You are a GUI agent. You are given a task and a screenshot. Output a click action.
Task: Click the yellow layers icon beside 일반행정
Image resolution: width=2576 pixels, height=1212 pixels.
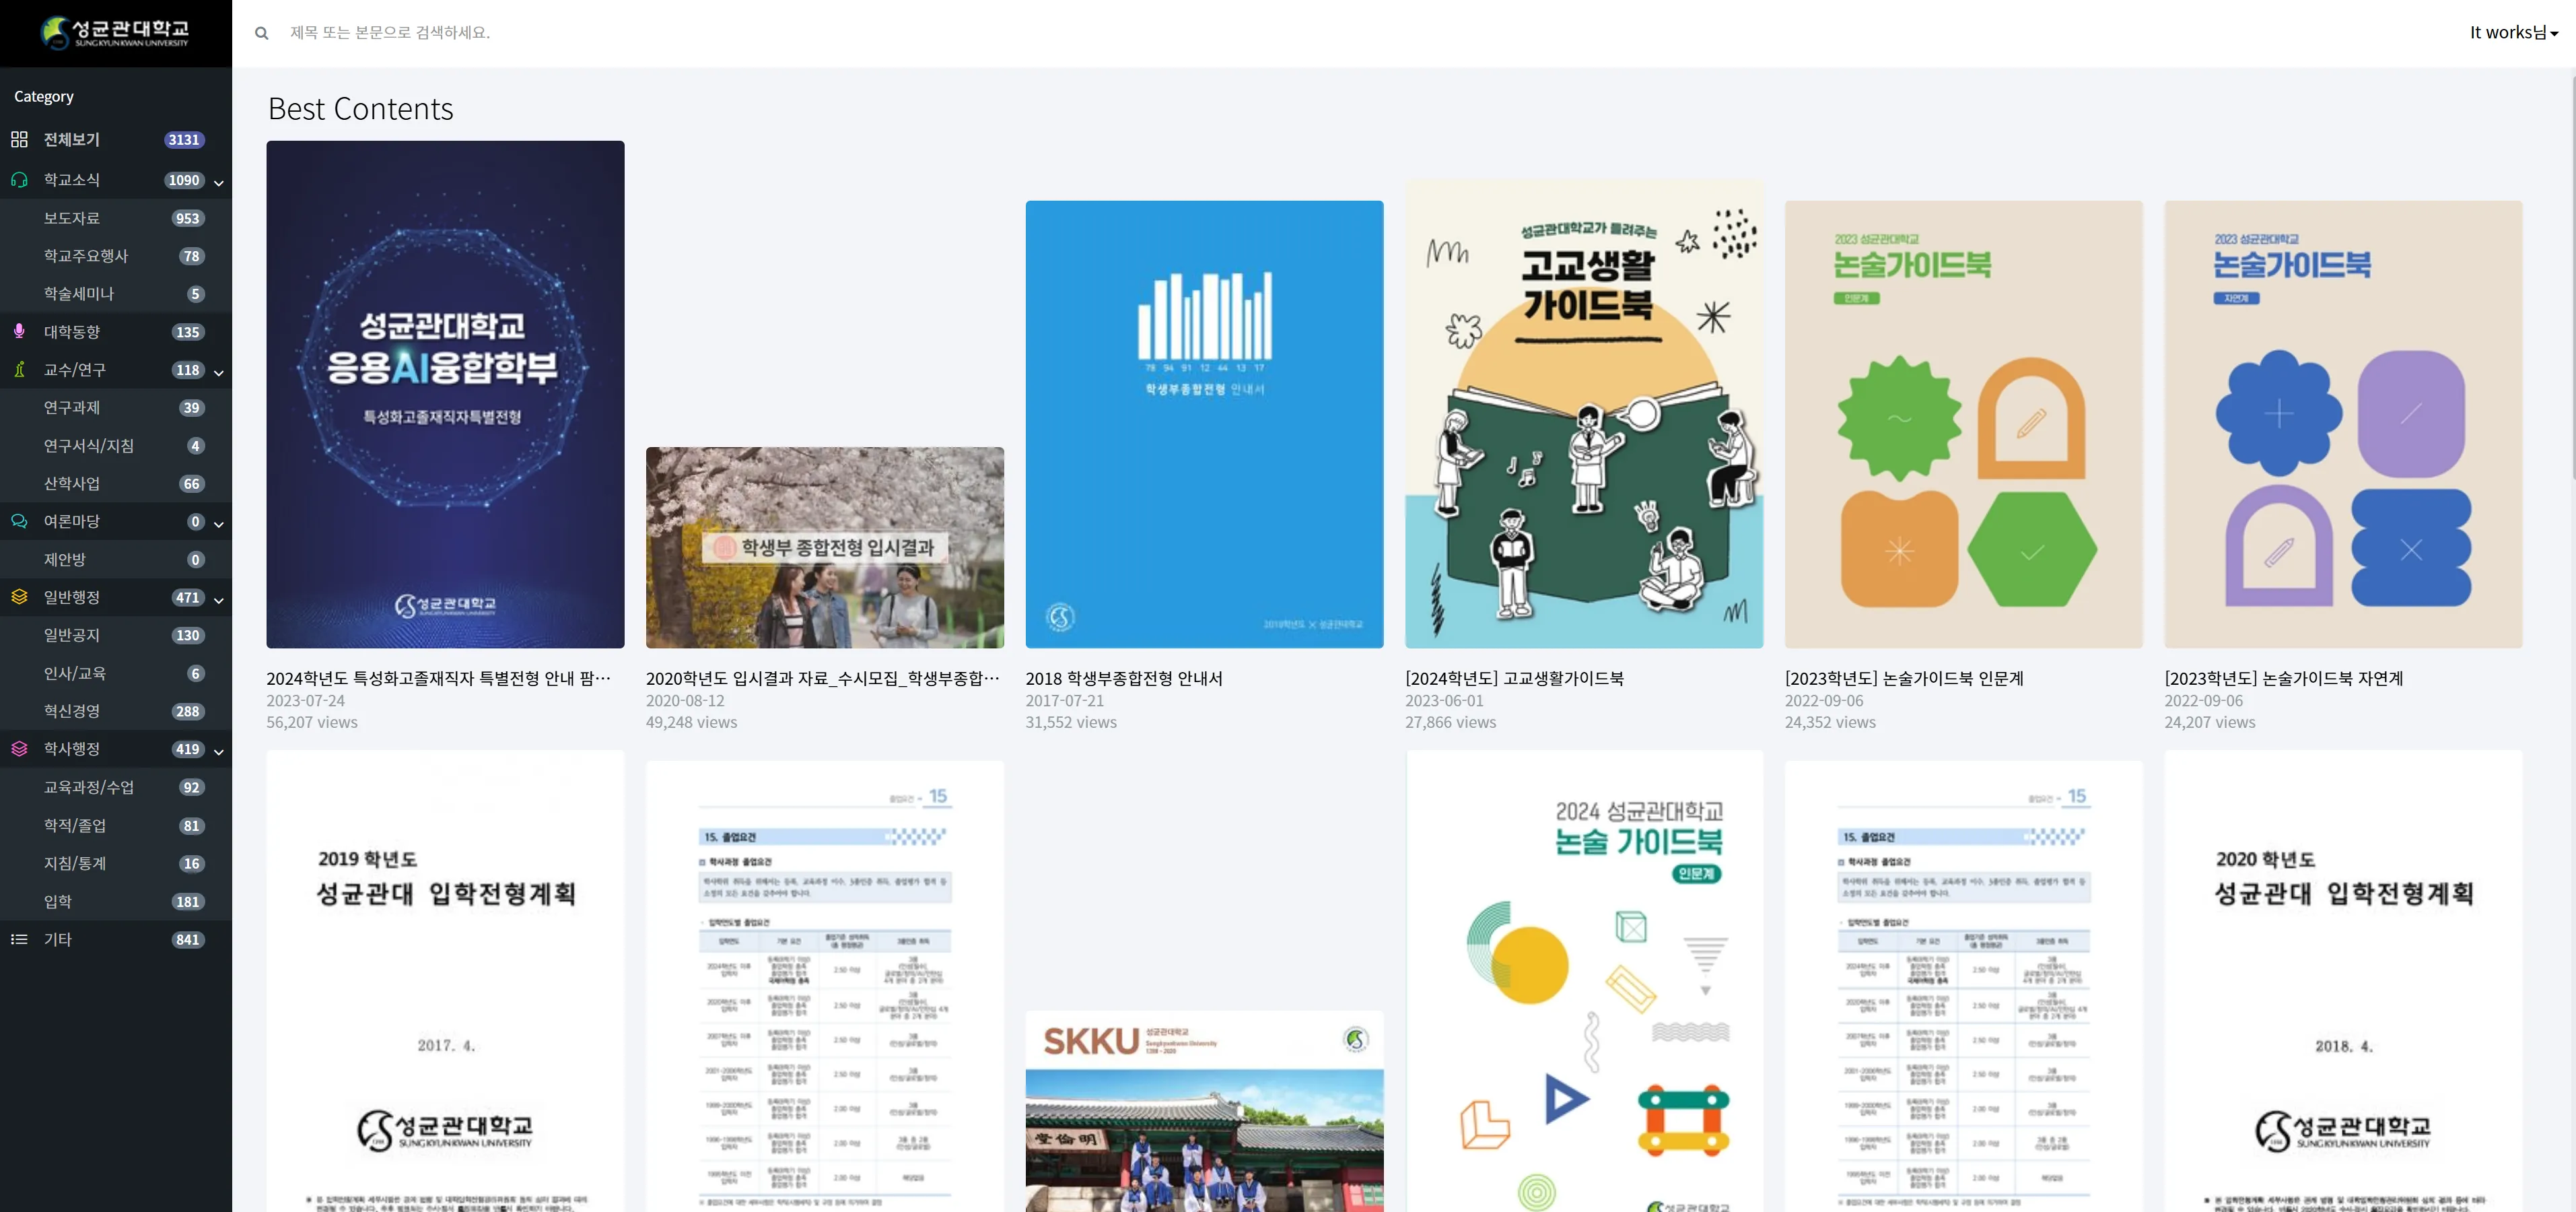click(19, 597)
